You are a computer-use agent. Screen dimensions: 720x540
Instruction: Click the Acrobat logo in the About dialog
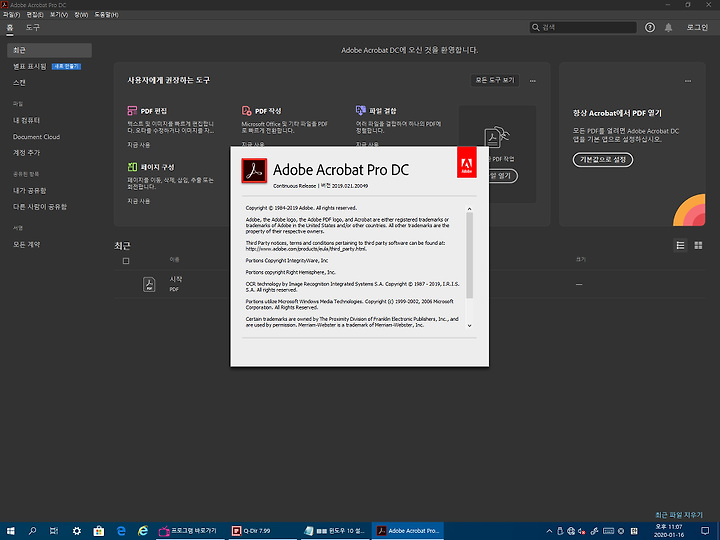(254, 171)
